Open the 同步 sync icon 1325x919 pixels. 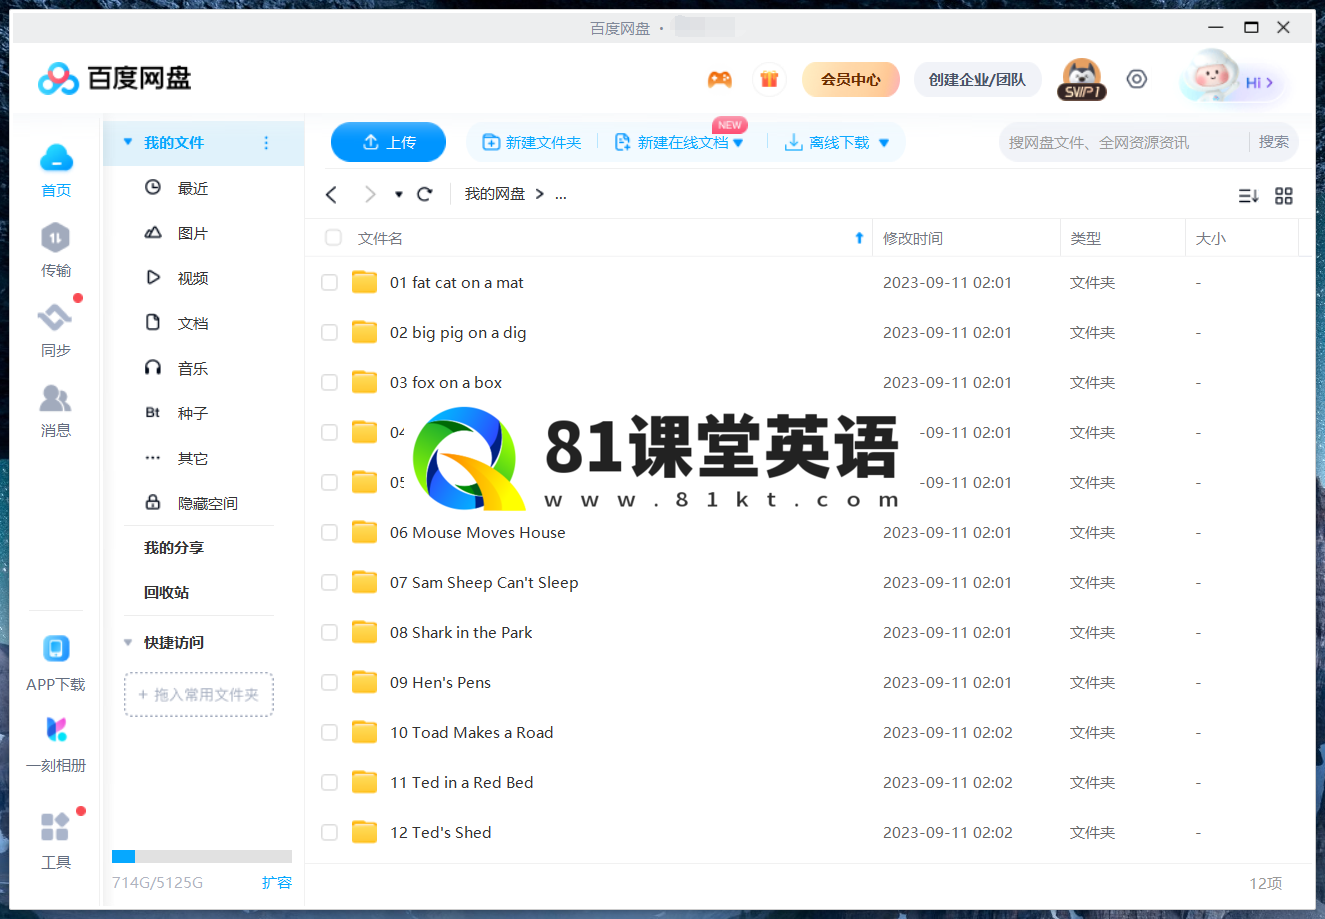click(56, 318)
